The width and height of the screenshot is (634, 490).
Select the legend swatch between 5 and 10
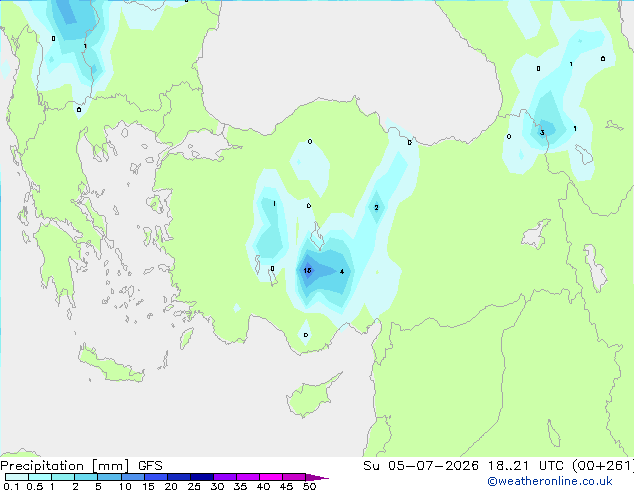(x=109, y=477)
